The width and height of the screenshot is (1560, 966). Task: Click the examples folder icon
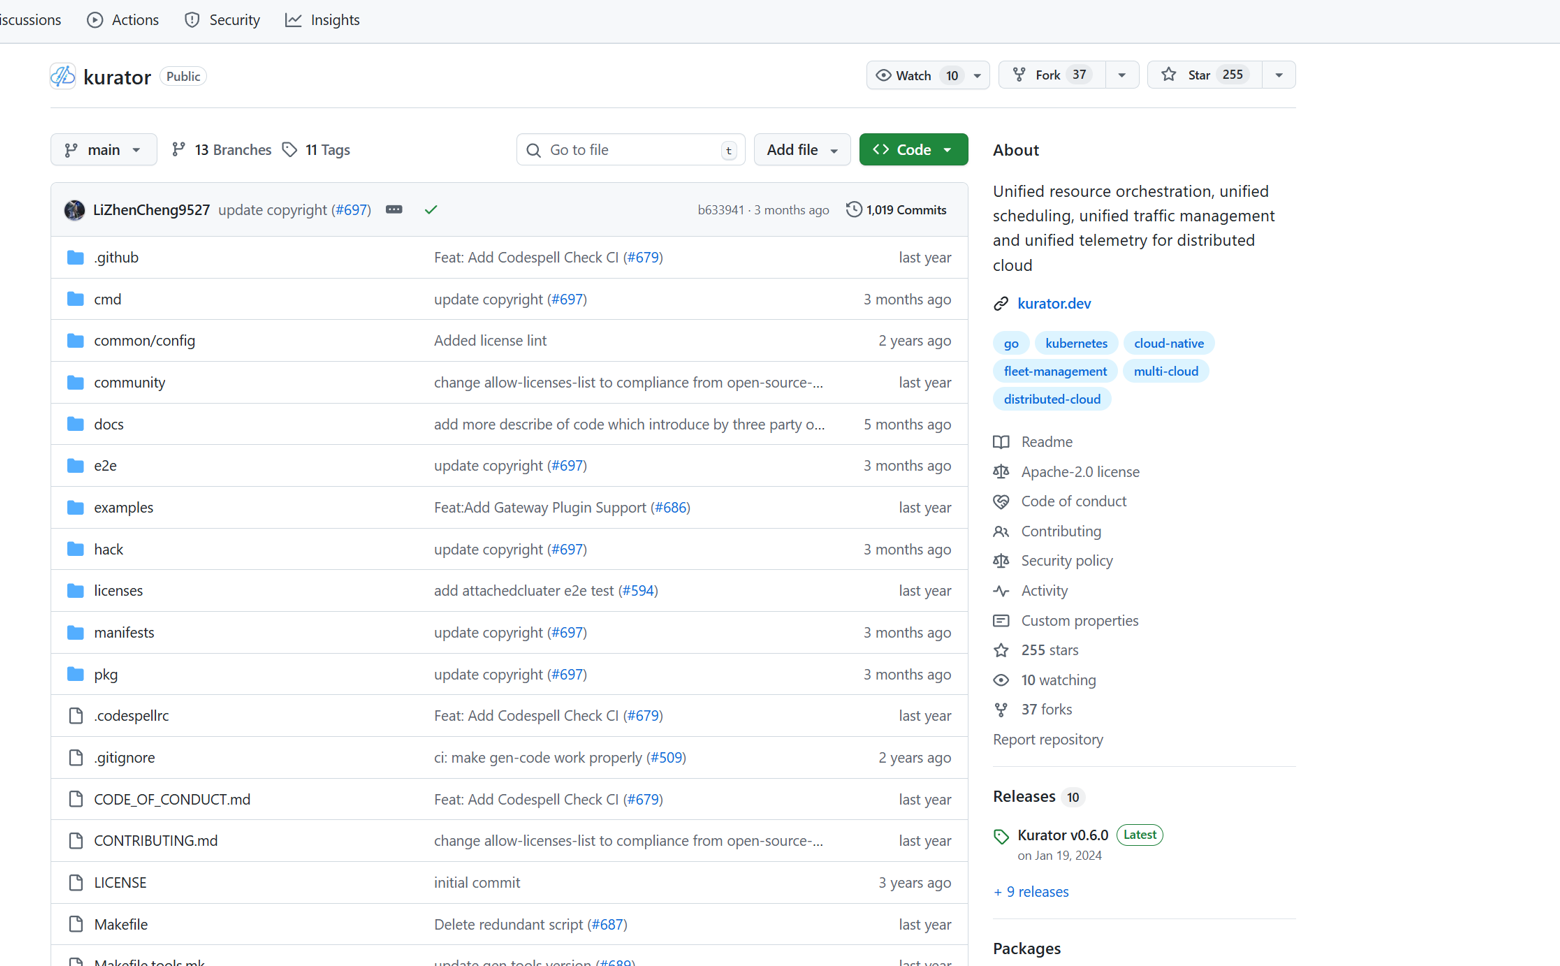(x=75, y=507)
